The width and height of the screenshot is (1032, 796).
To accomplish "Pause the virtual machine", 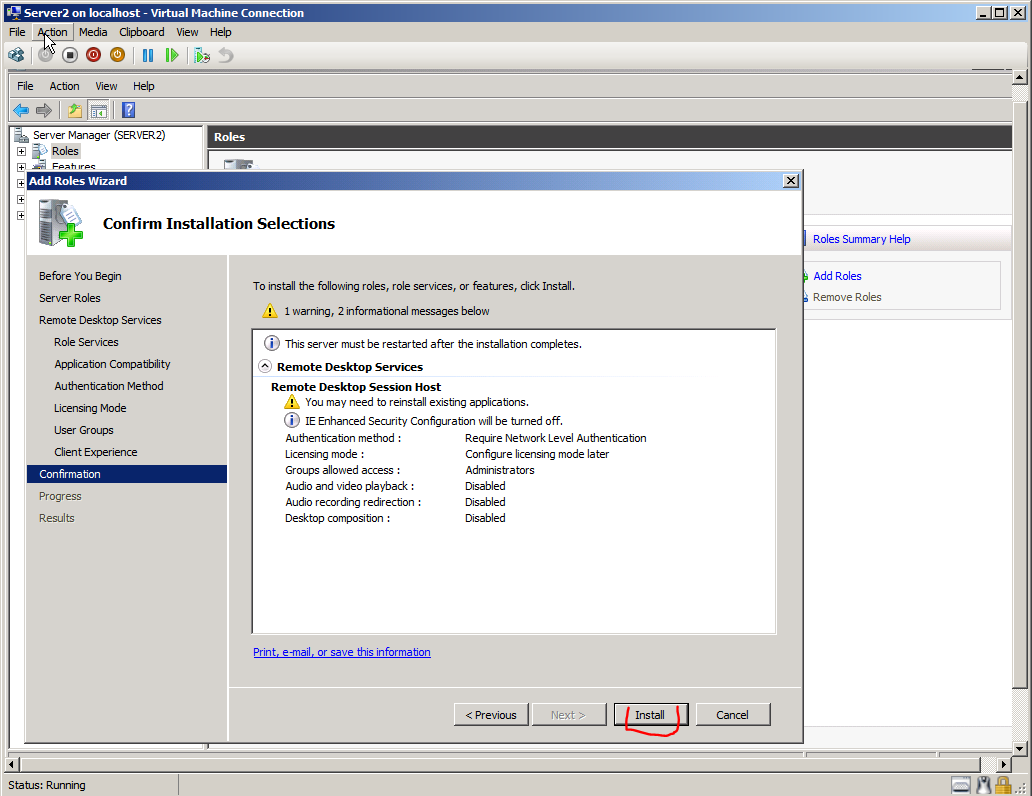I will (148, 55).
